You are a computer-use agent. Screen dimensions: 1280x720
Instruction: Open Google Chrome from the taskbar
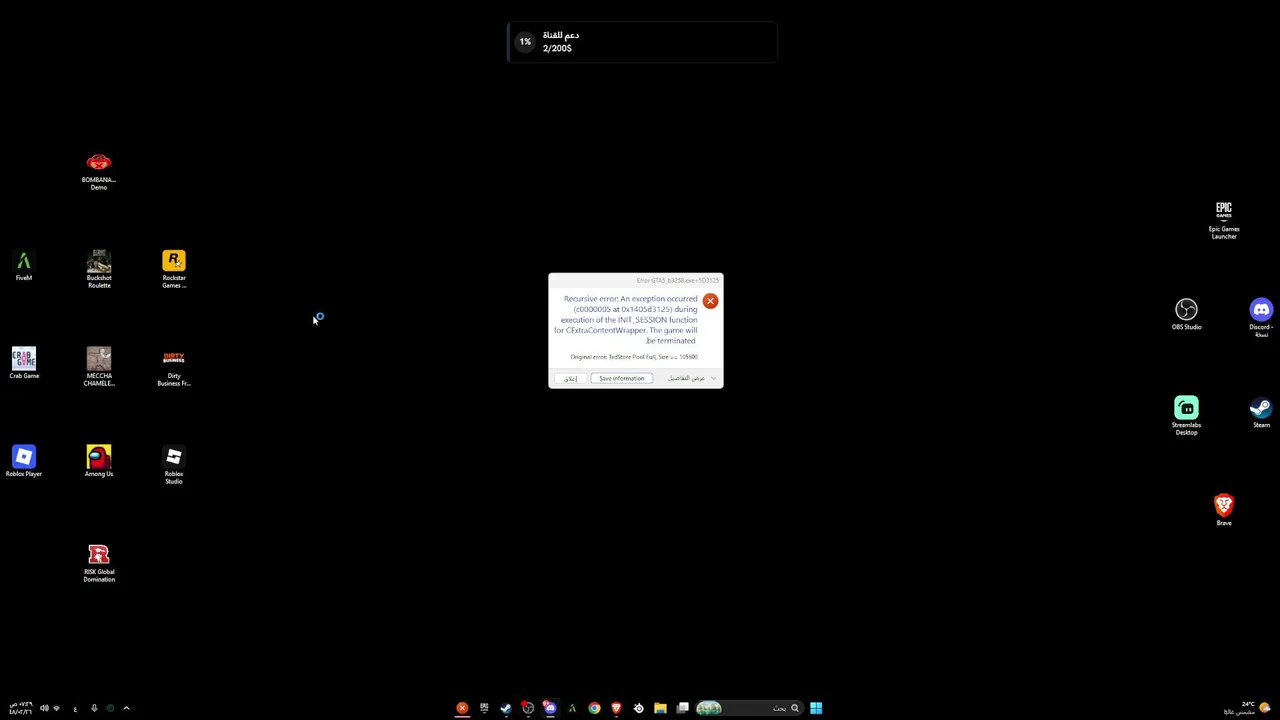pyautogui.click(x=594, y=708)
